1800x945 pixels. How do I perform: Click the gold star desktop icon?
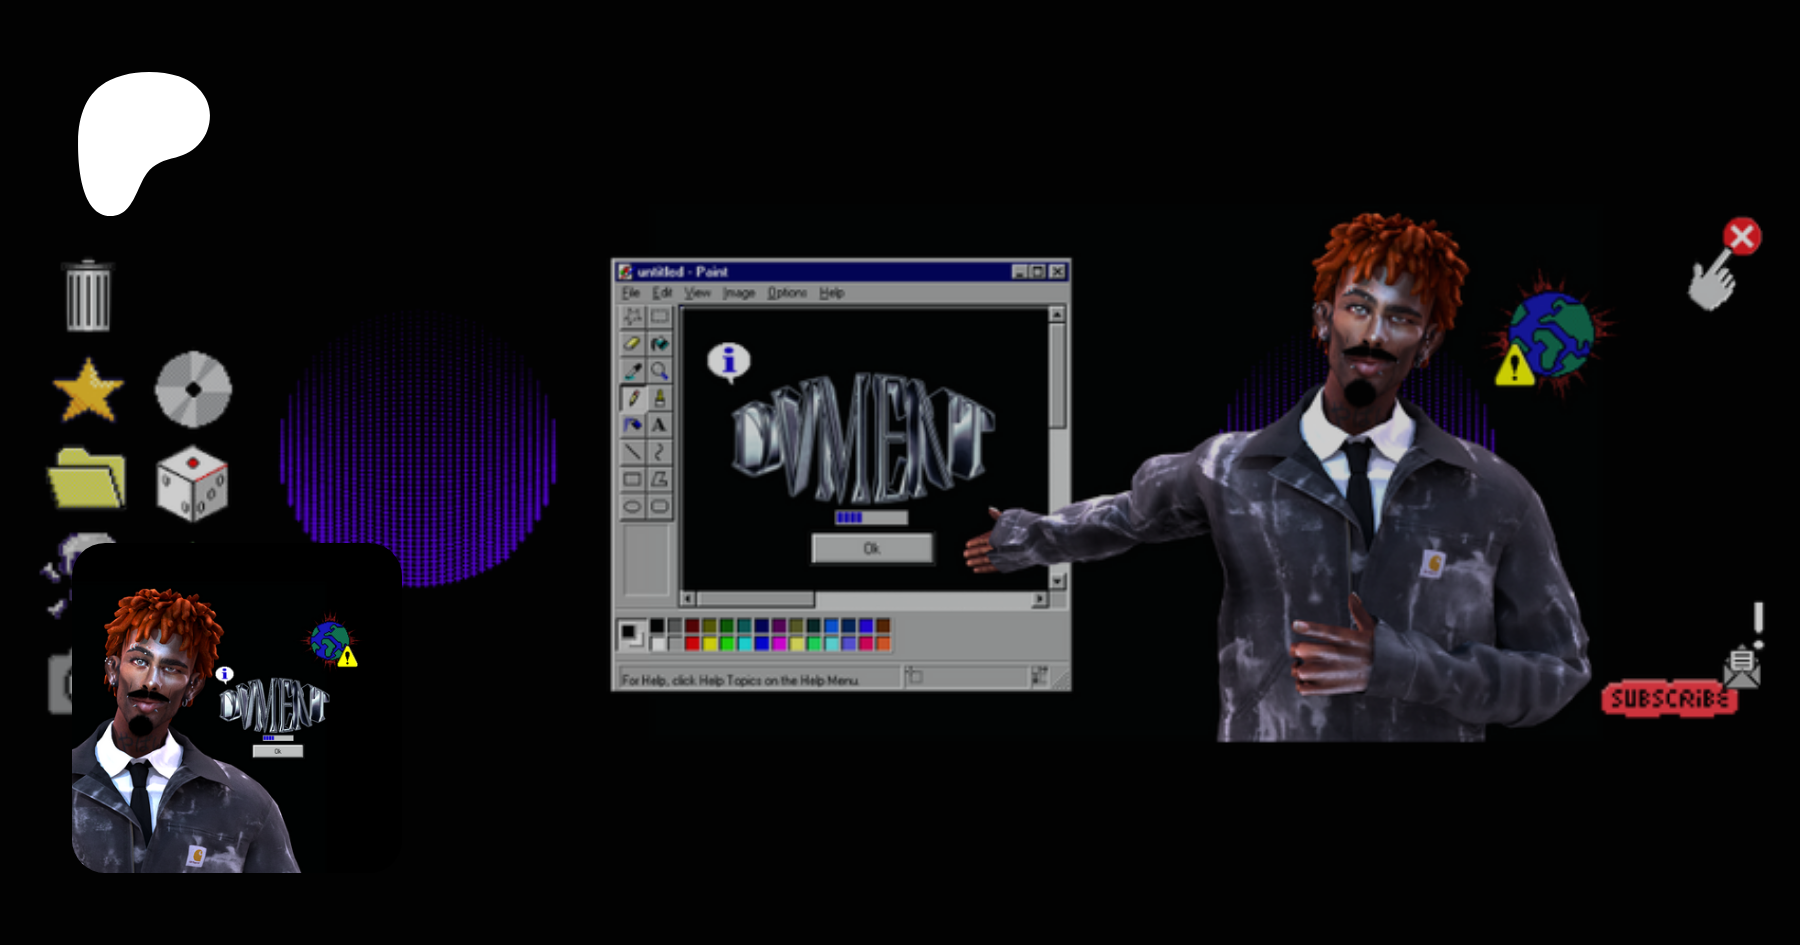point(88,390)
